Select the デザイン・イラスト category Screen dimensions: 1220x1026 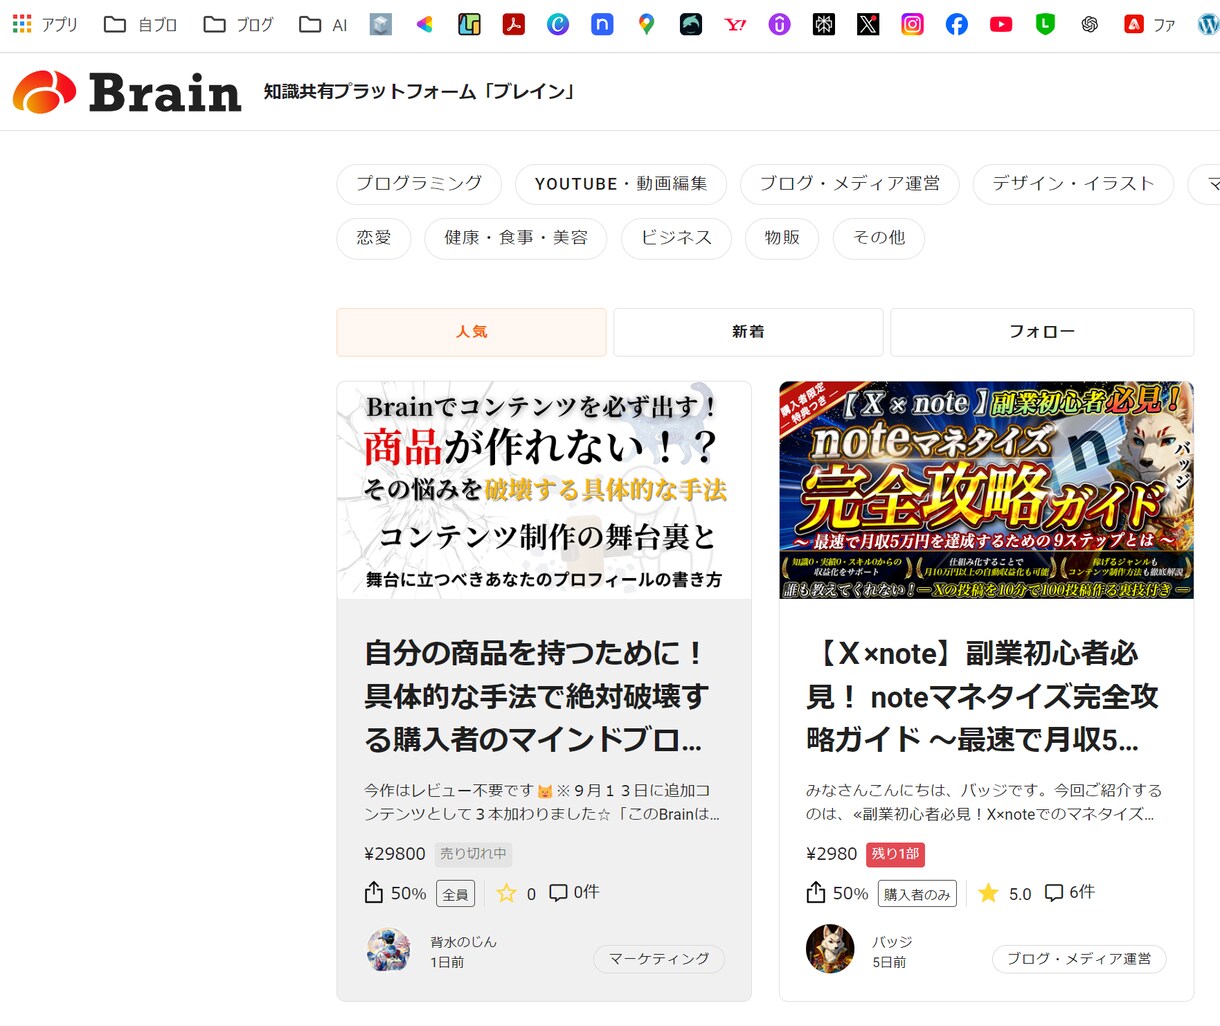pos(1073,184)
